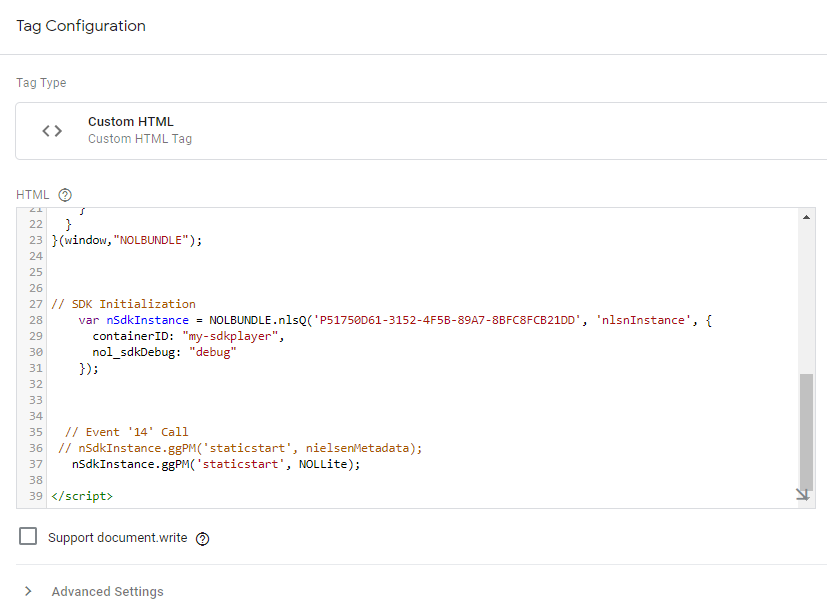The width and height of the screenshot is (827, 603).
Task: Select the Custom HTML tag type box
Action: (x=421, y=131)
